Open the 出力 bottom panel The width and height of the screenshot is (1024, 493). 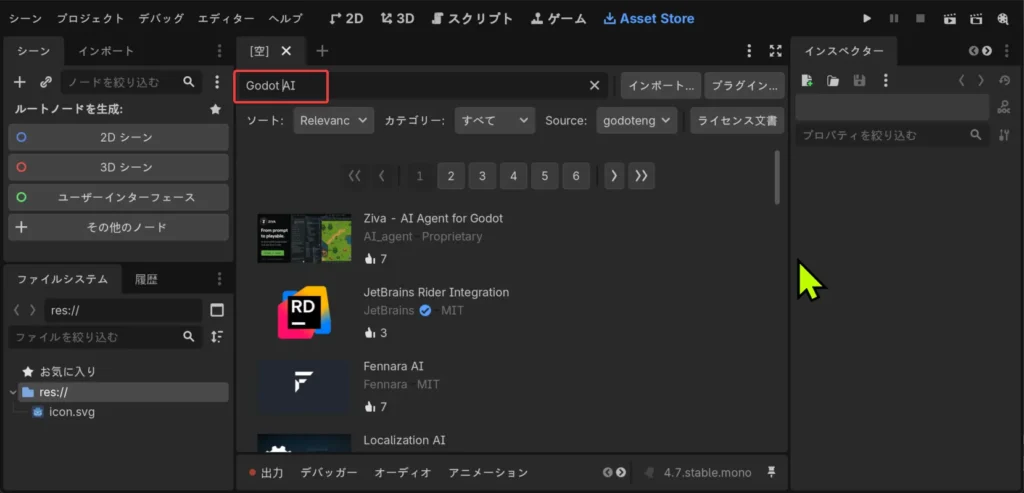pyautogui.click(x=266, y=473)
